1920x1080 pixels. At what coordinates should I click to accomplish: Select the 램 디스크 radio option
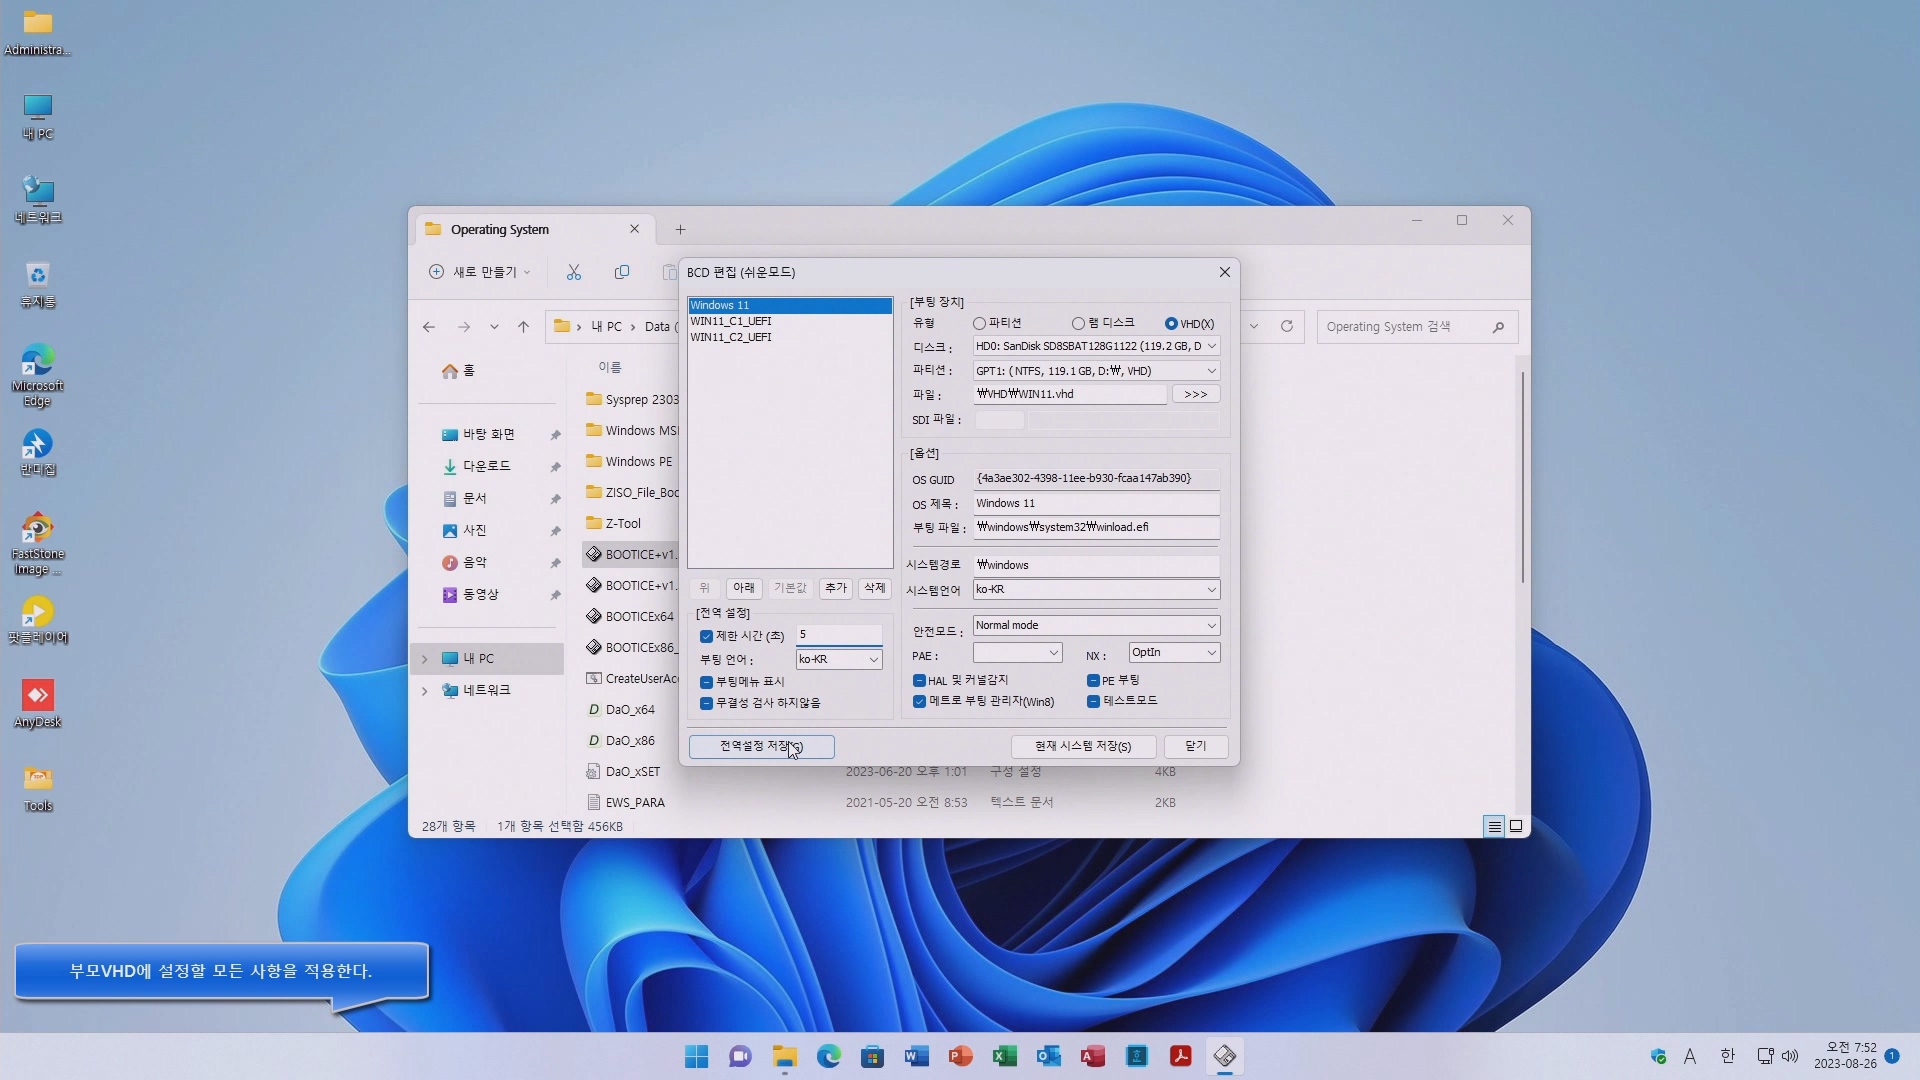pyautogui.click(x=1078, y=323)
